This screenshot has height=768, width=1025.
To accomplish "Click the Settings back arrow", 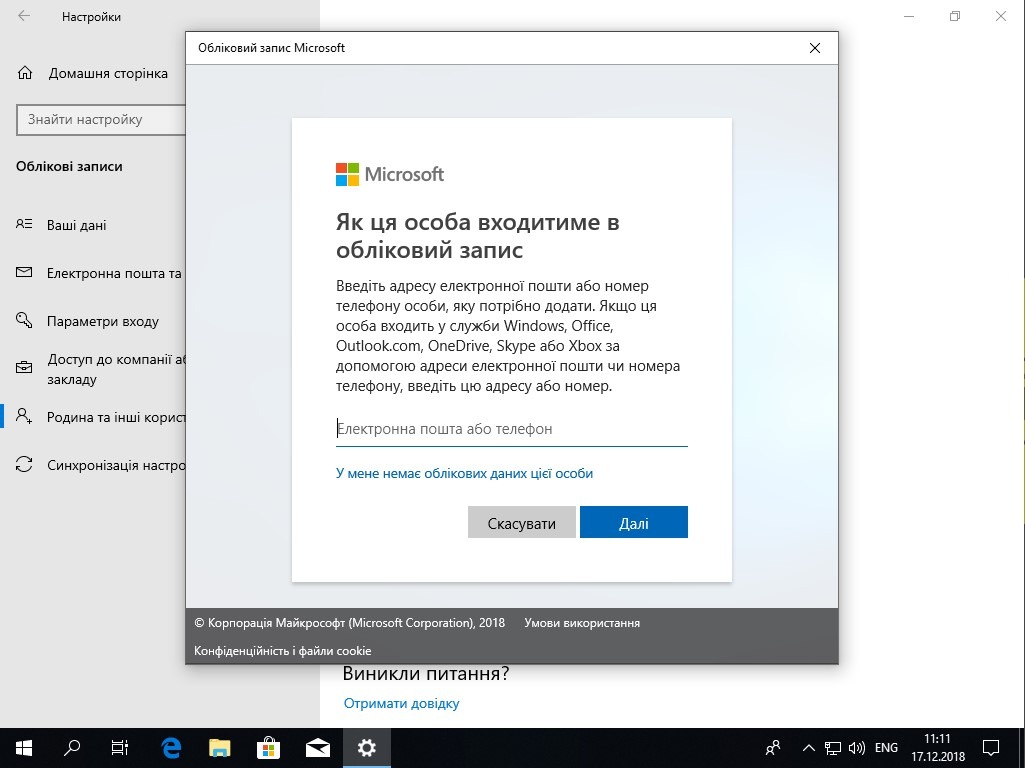I will pos(24,16).
